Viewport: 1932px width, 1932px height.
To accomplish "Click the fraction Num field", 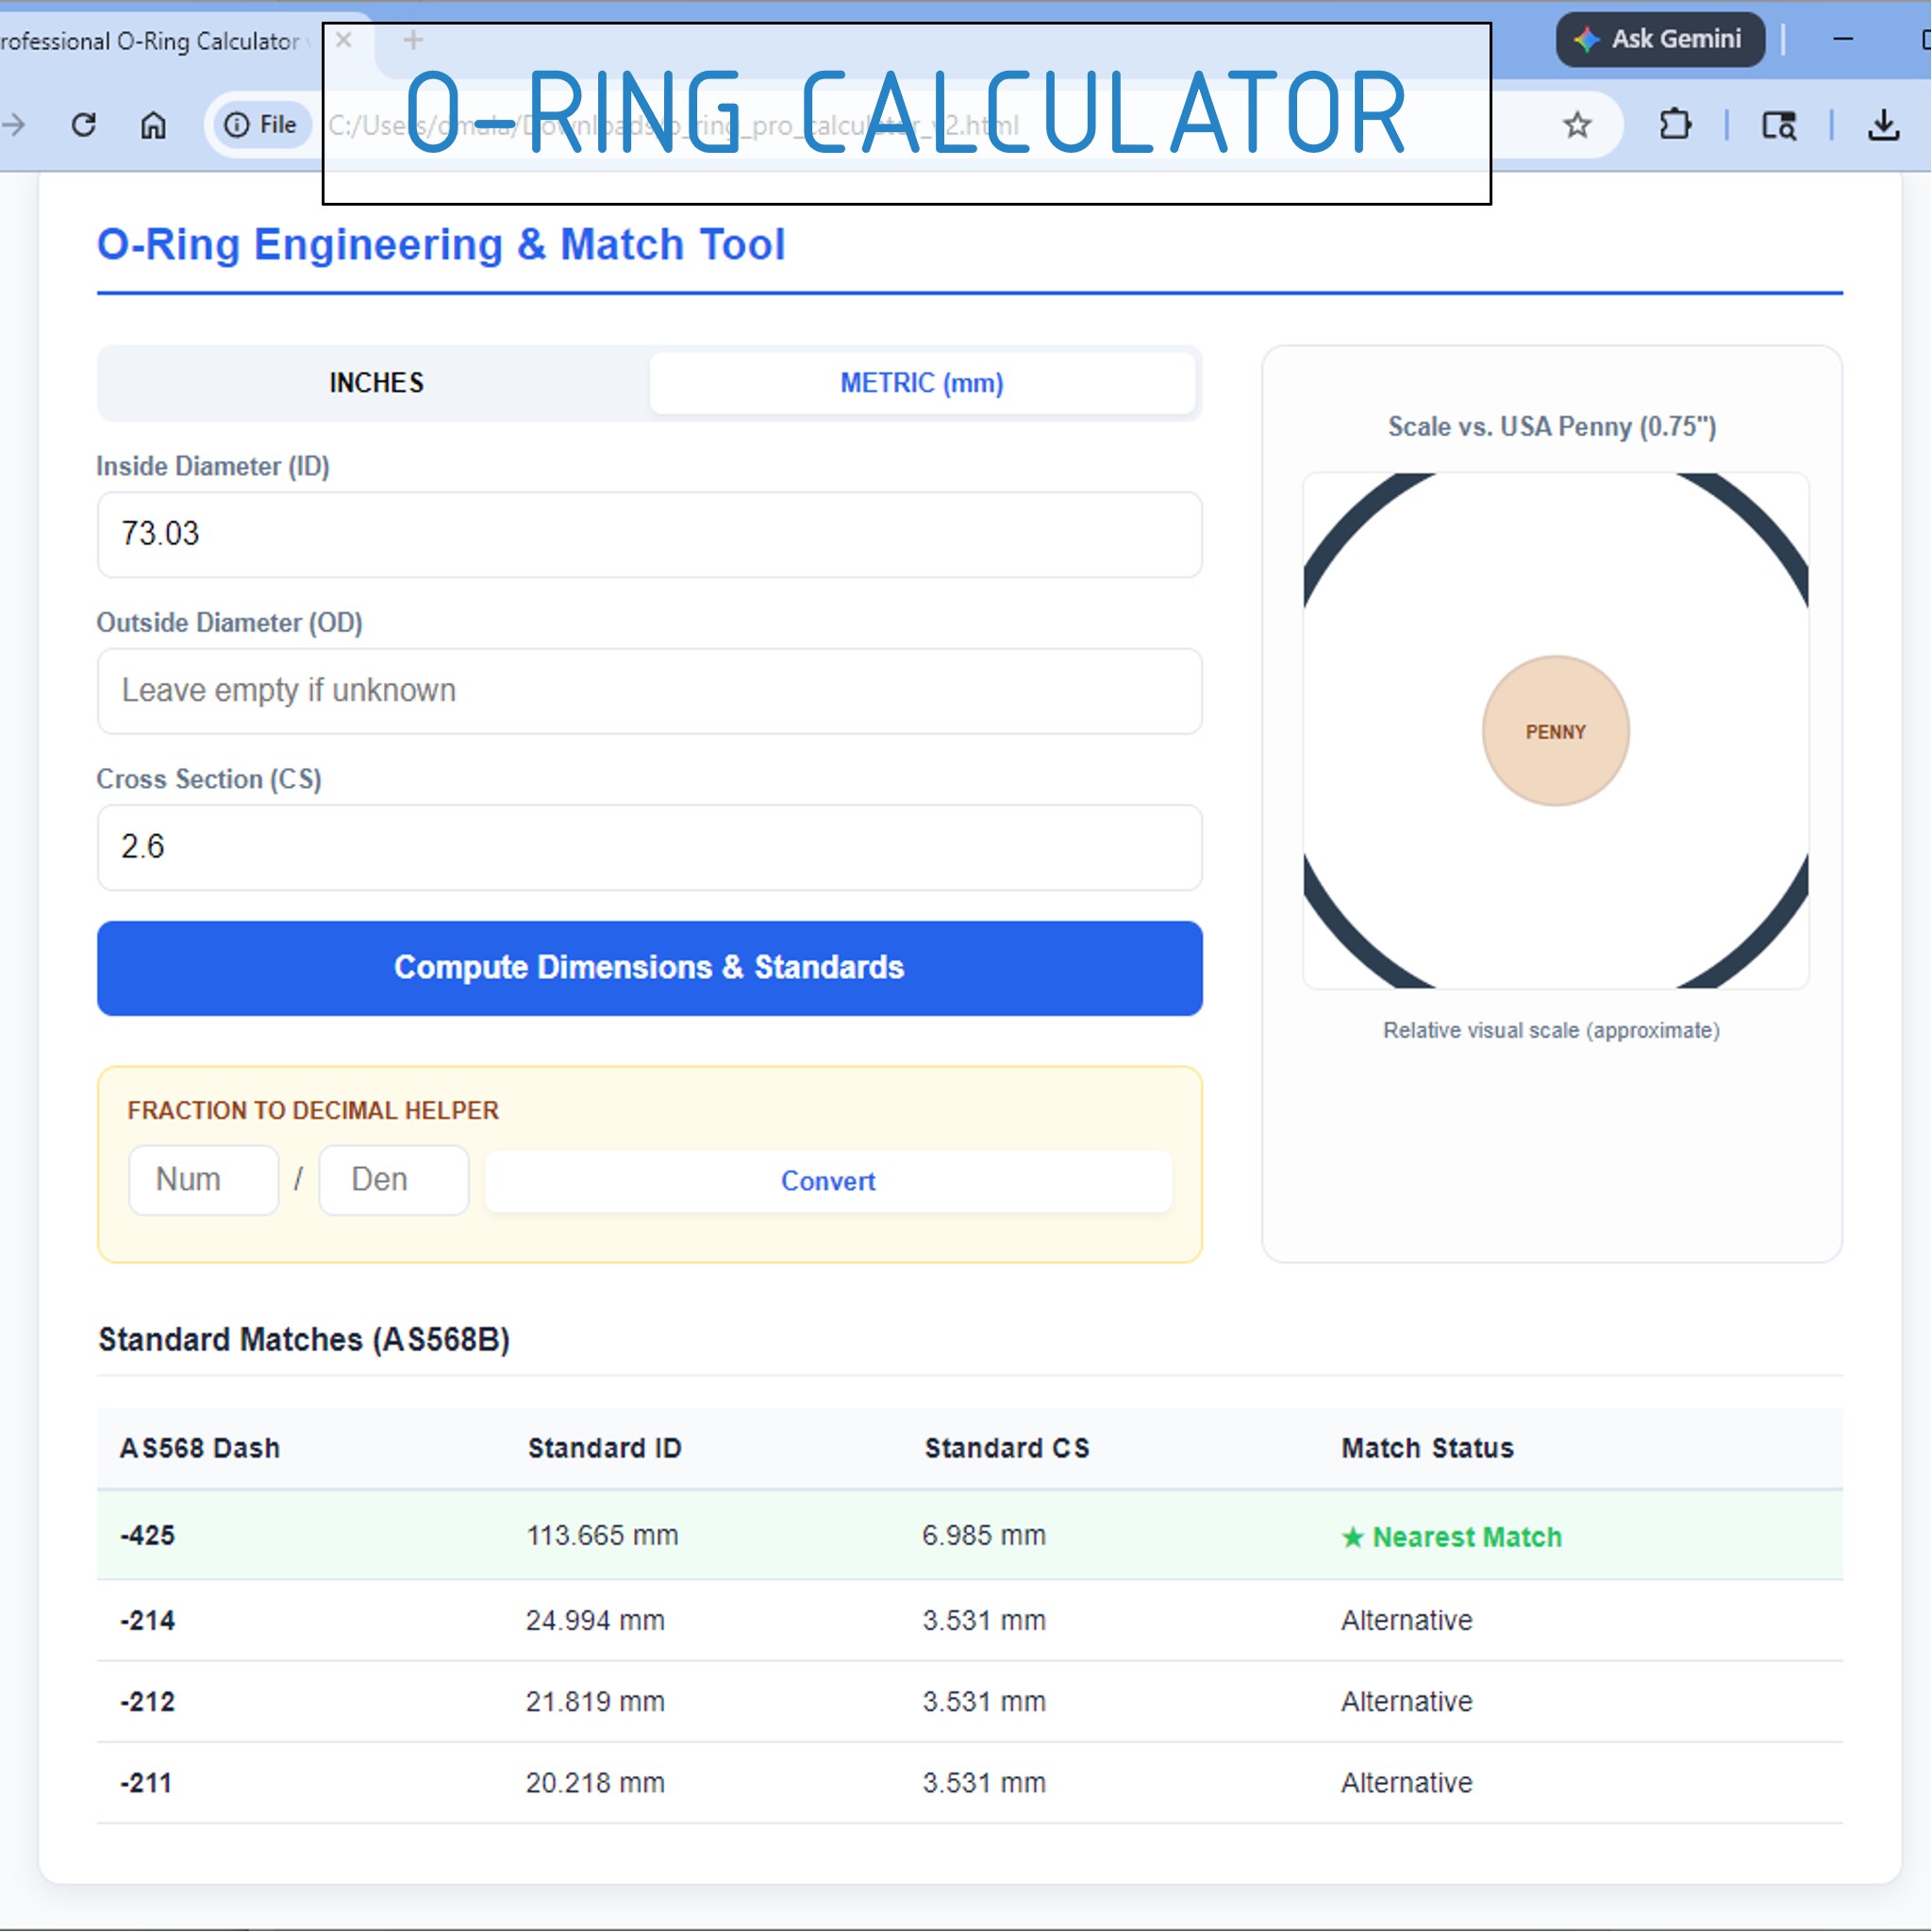I will click(x=203, y=1180).
